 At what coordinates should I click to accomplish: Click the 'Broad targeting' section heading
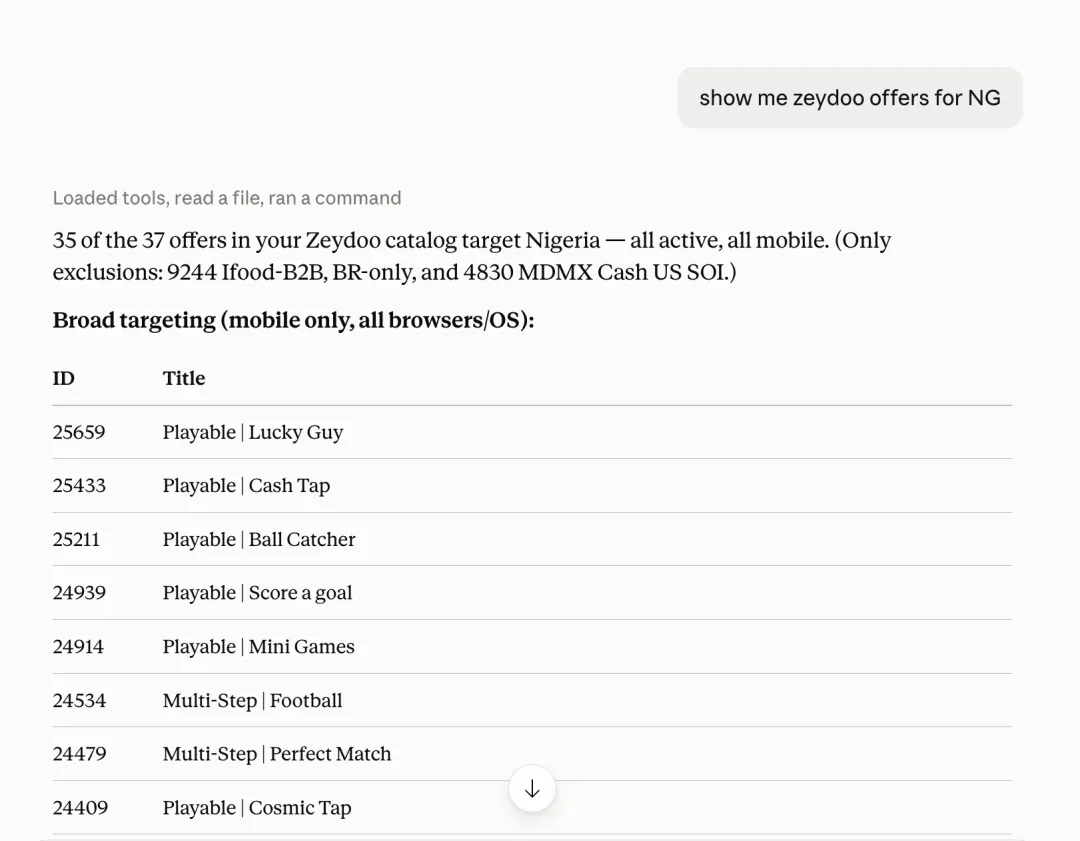(x=293, y=320)
